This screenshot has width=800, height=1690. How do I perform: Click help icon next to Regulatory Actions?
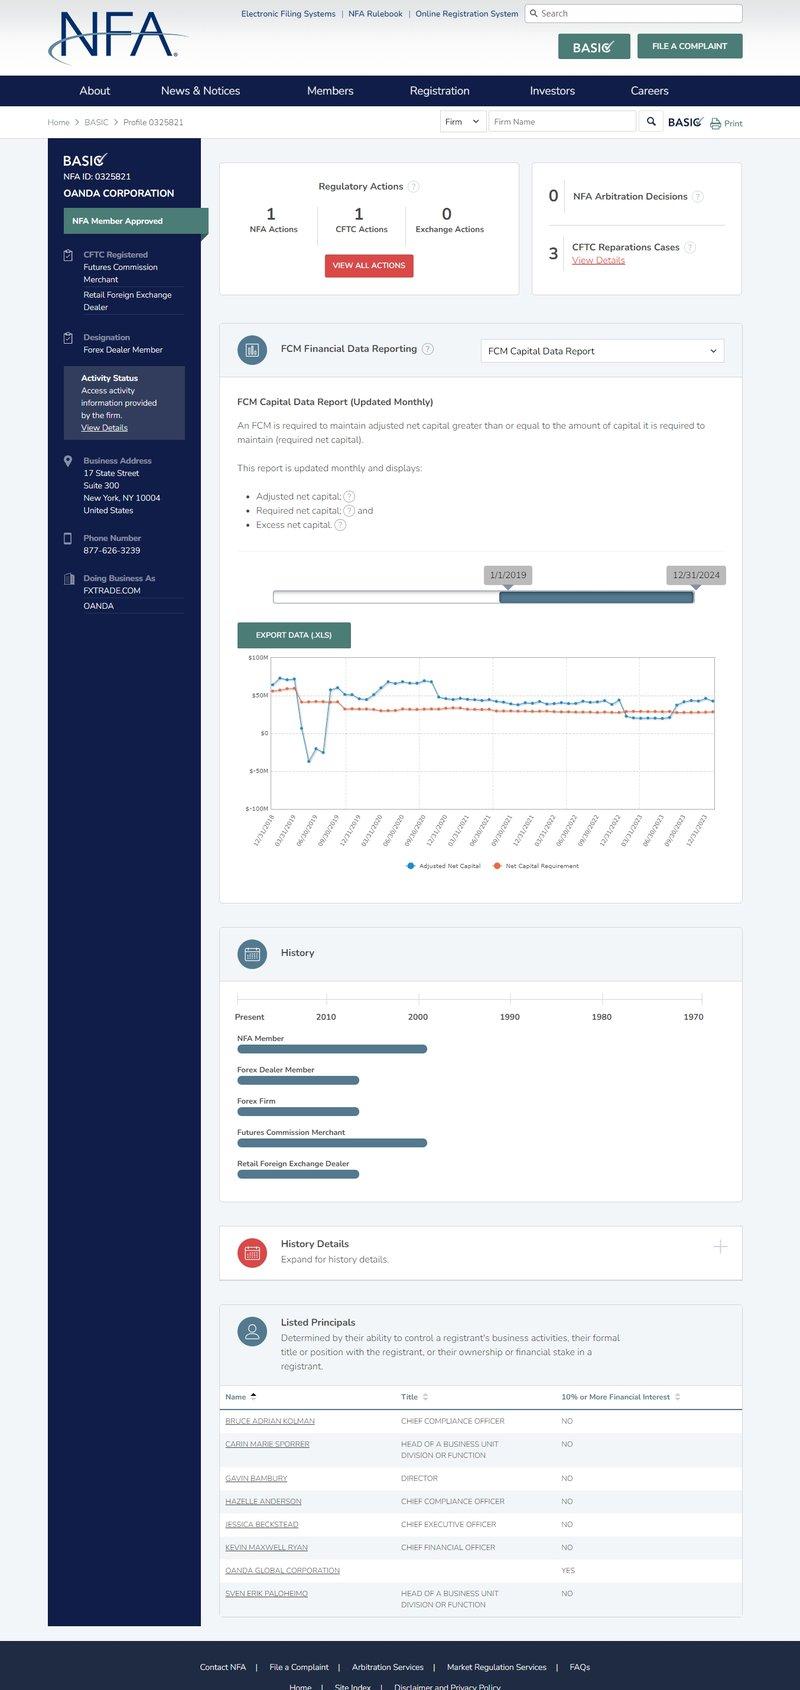[414, 187]
